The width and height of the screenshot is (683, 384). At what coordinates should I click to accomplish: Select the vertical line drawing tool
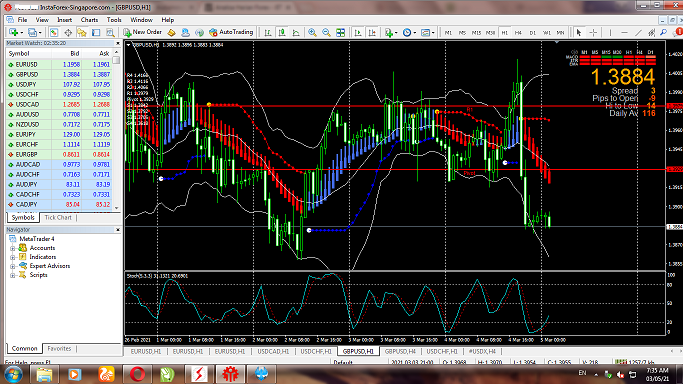(610, 33)
